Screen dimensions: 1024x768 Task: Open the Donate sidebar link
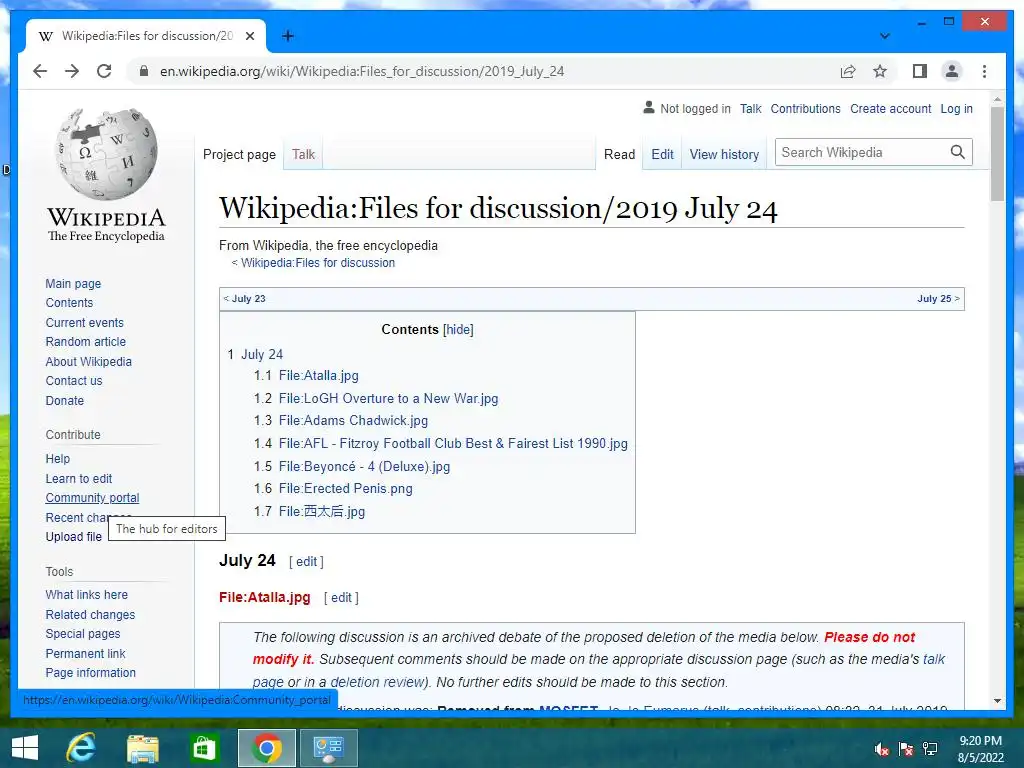tap(65, 400)
